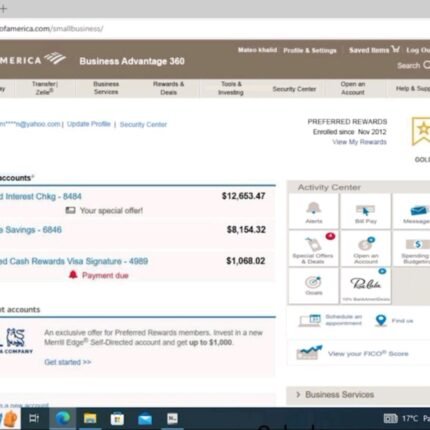Open the Messages envelope icon
This screenshot has width=430, height=430.
[418, 211]
